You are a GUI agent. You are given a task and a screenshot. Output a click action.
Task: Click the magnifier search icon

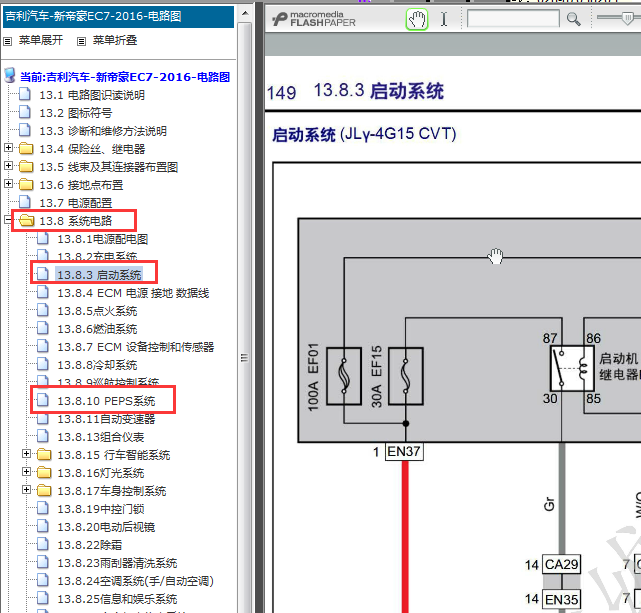tap(573, 19)
